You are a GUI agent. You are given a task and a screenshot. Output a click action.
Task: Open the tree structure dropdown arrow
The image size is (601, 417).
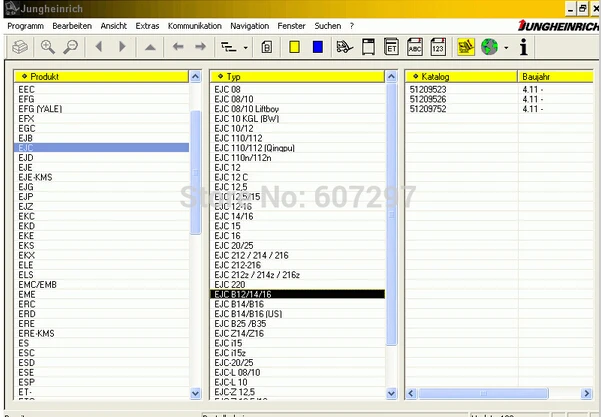point(246,48)
